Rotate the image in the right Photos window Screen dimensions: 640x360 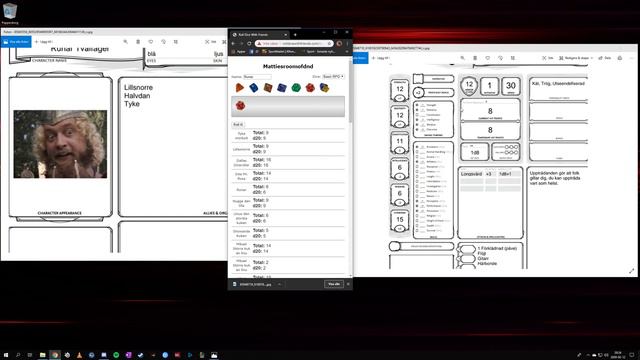(x=500, y=58)
